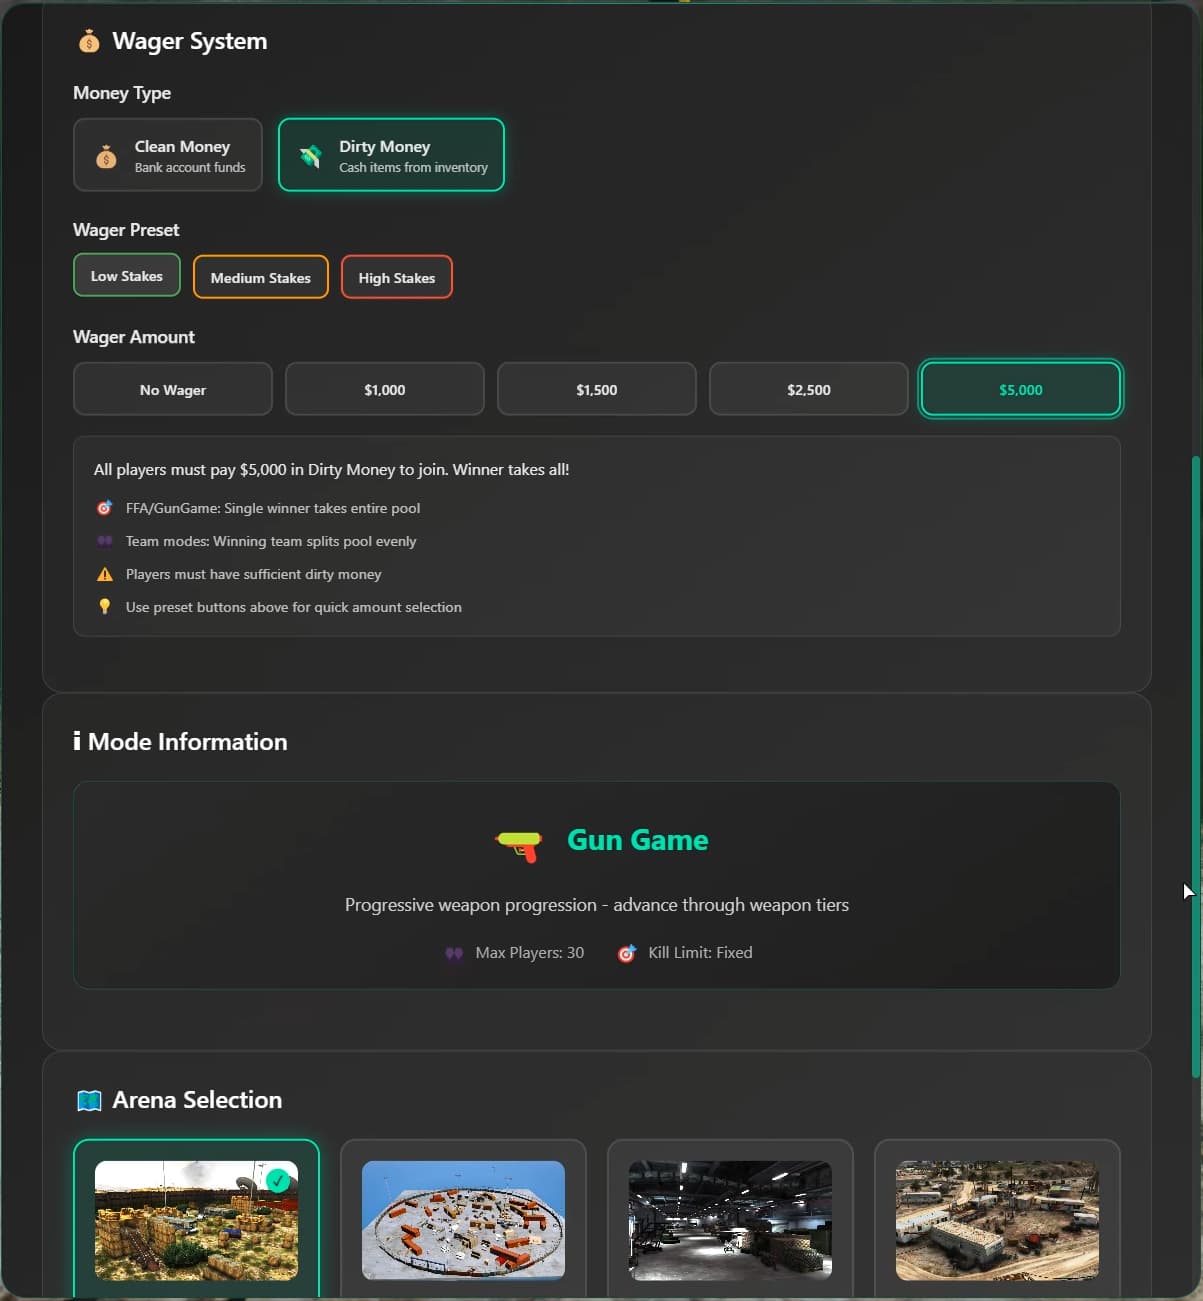Click the target icon beside Kill Limit: Fixed

[x=627, y=953]
